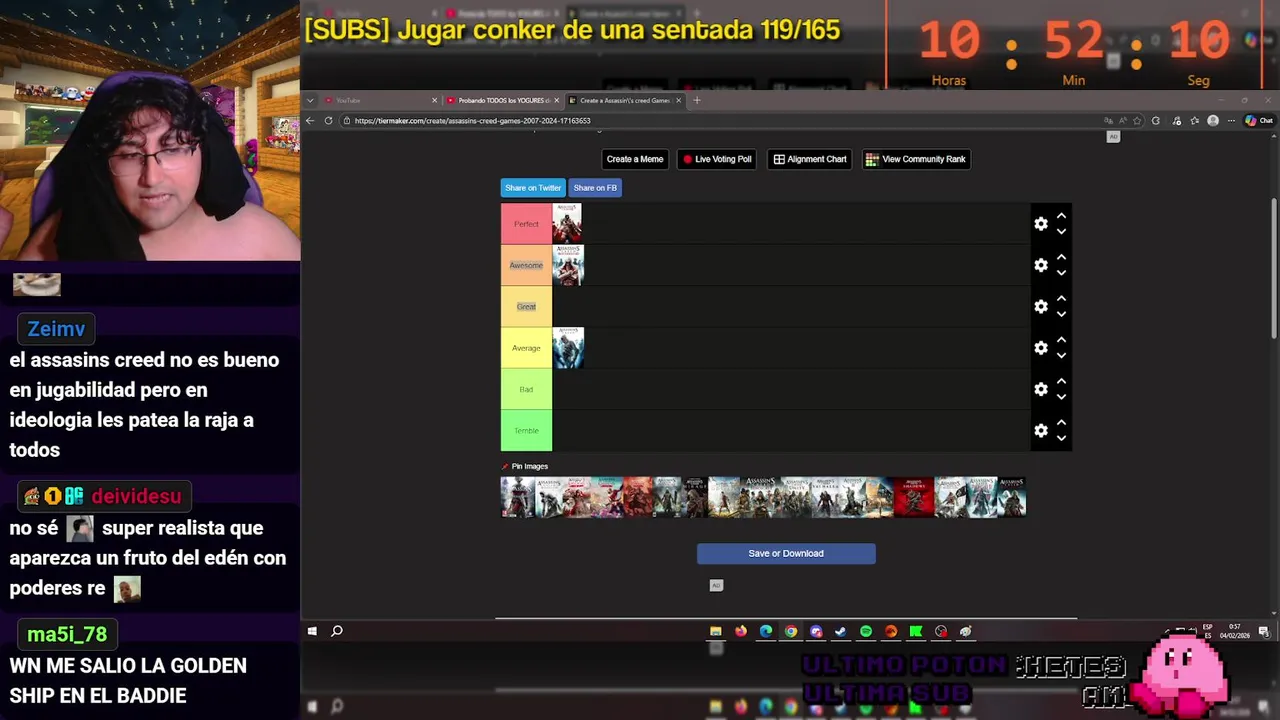Switch to the YouTube browser tab
The height and width of the screenshot is (720, 1280).
coord(380,100)
